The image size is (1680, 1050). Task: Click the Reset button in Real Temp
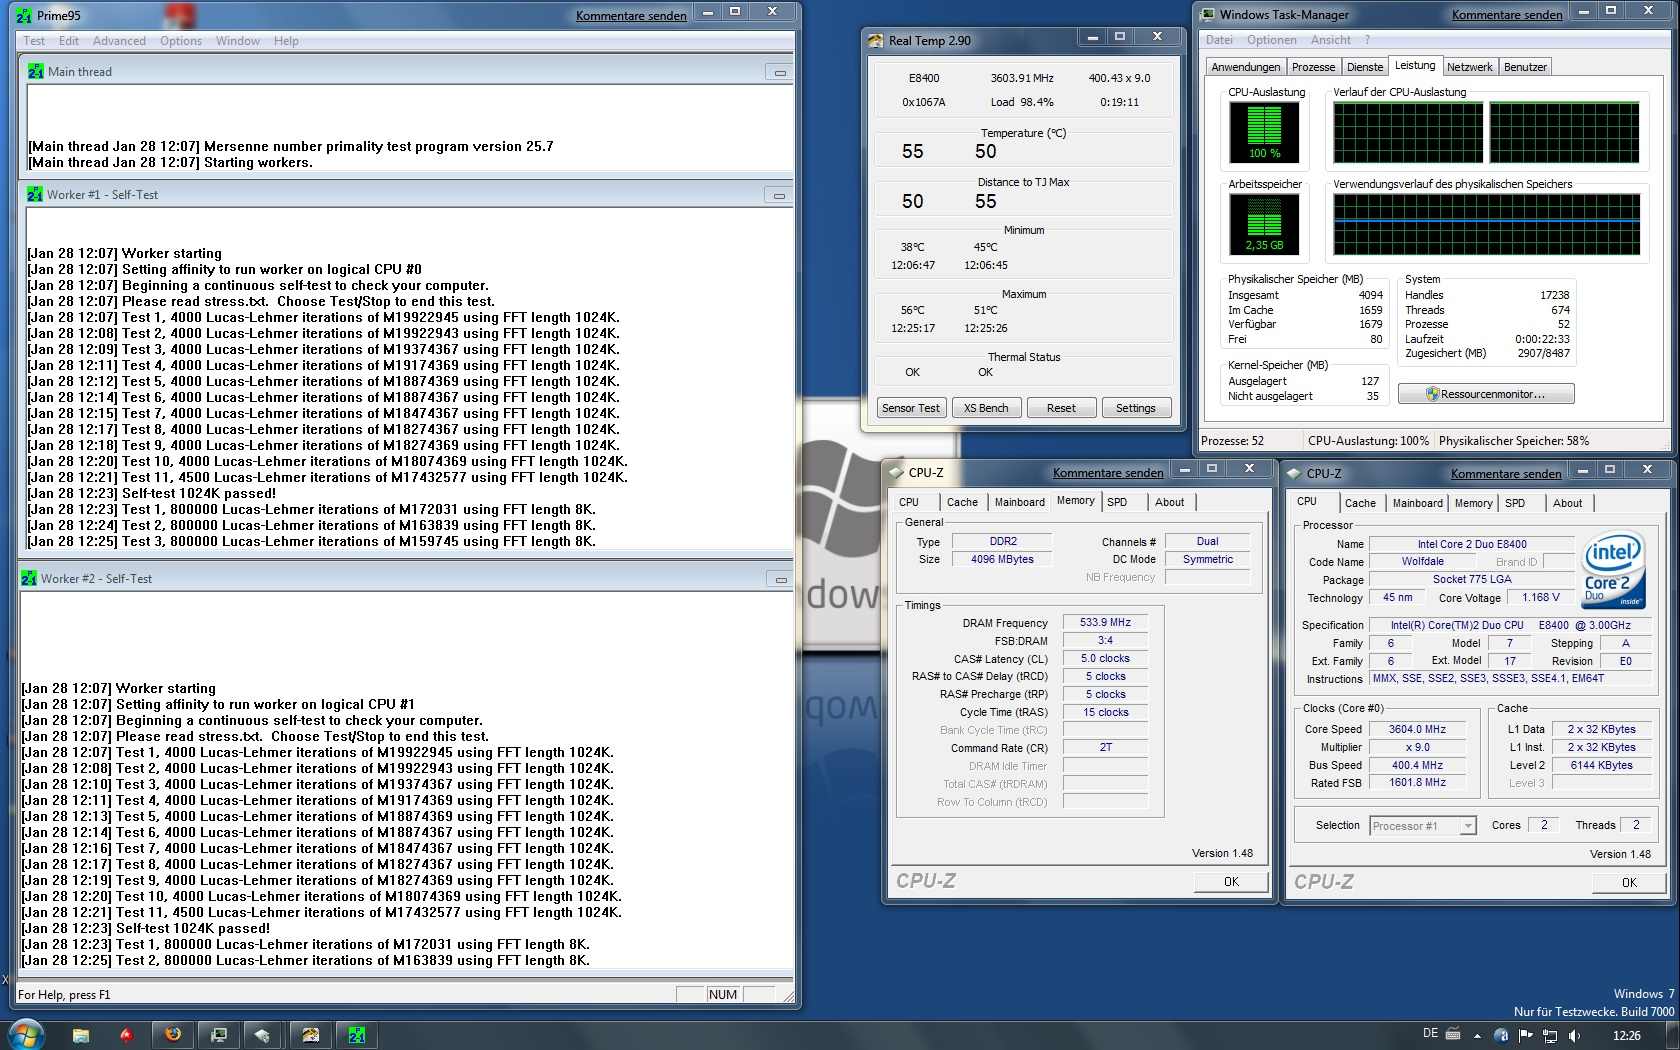1061,408
